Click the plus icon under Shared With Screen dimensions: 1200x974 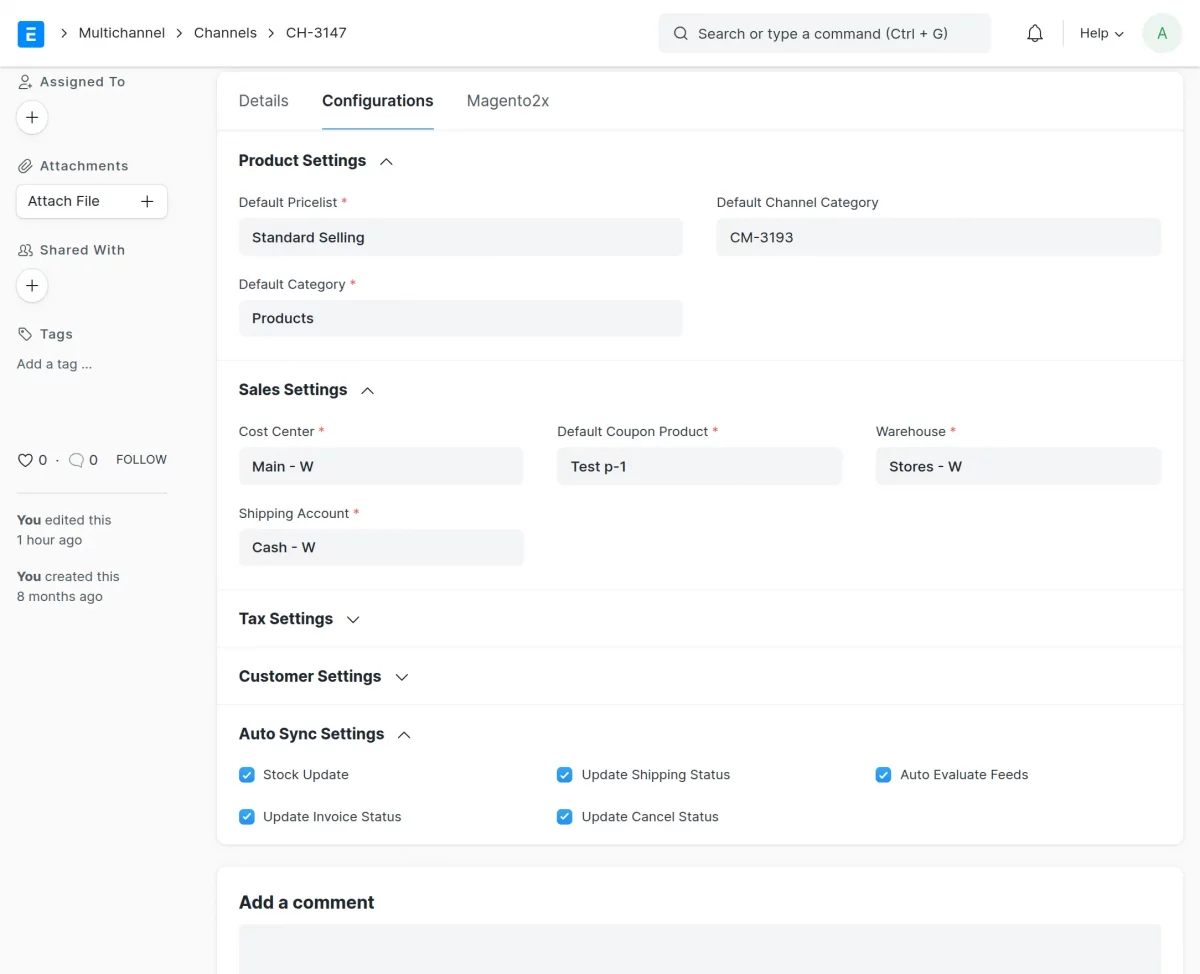coord(32,285)
